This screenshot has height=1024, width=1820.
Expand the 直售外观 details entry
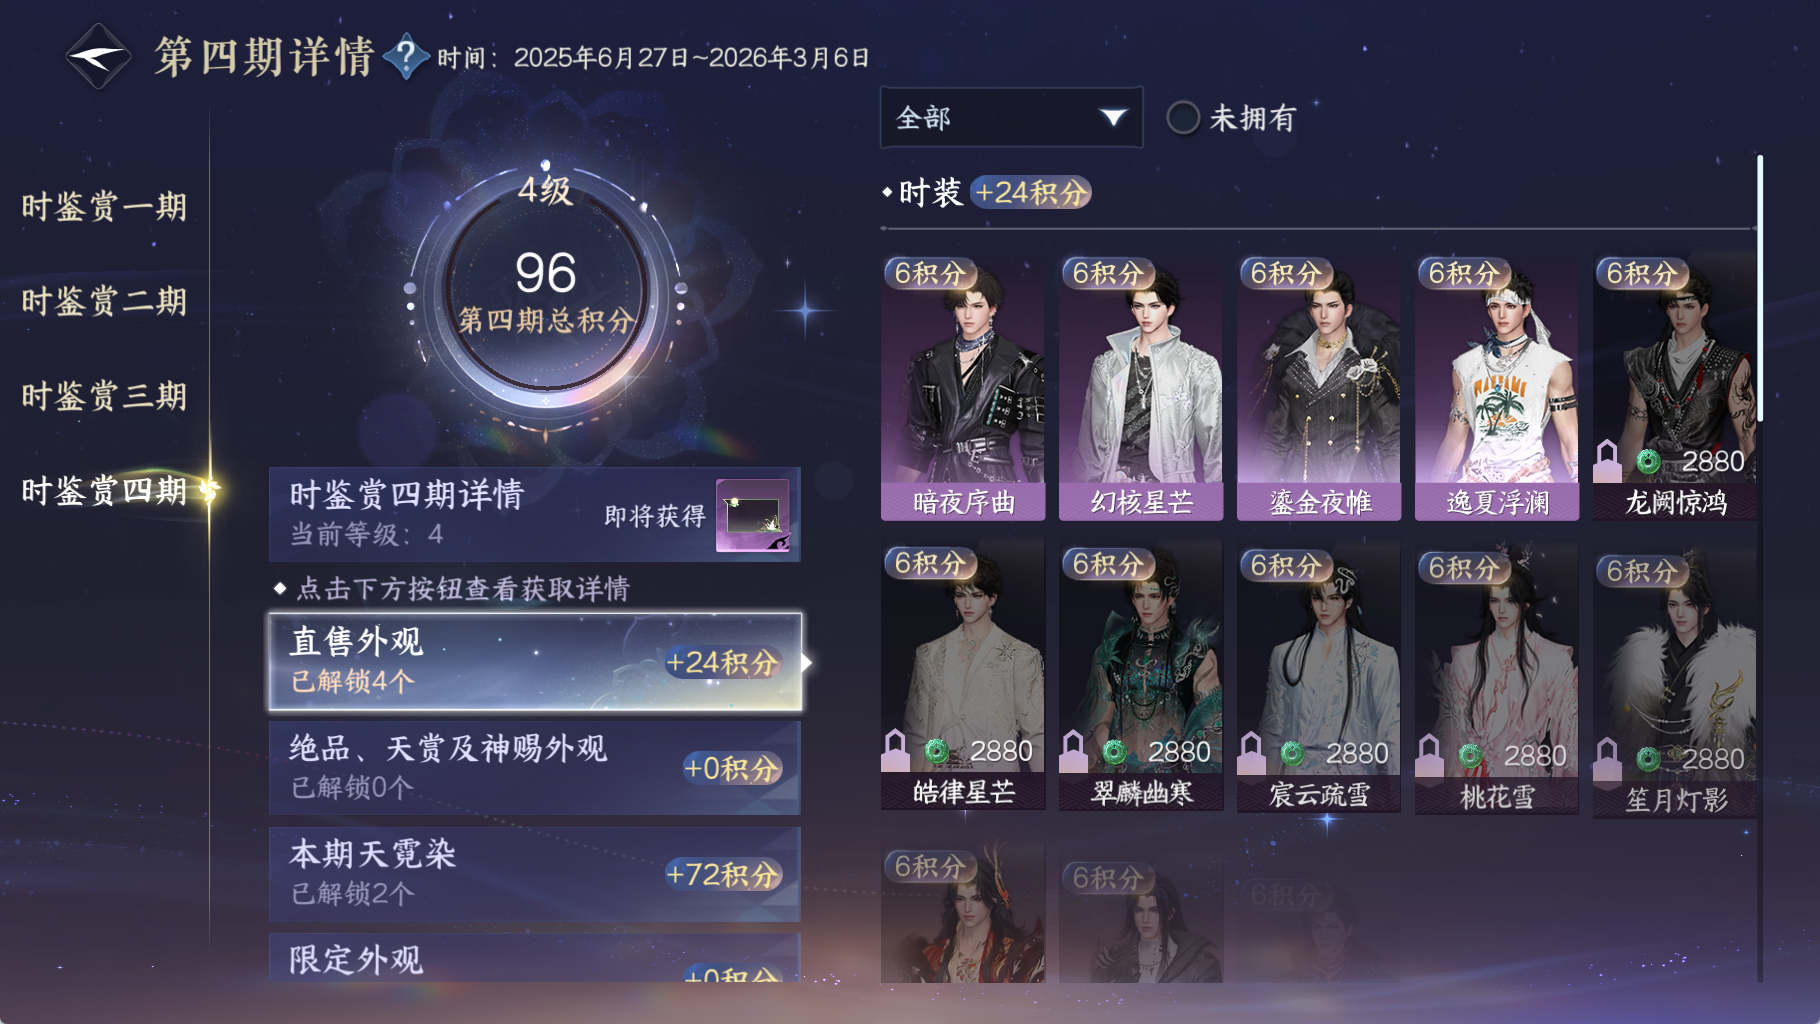click(535, 662)
